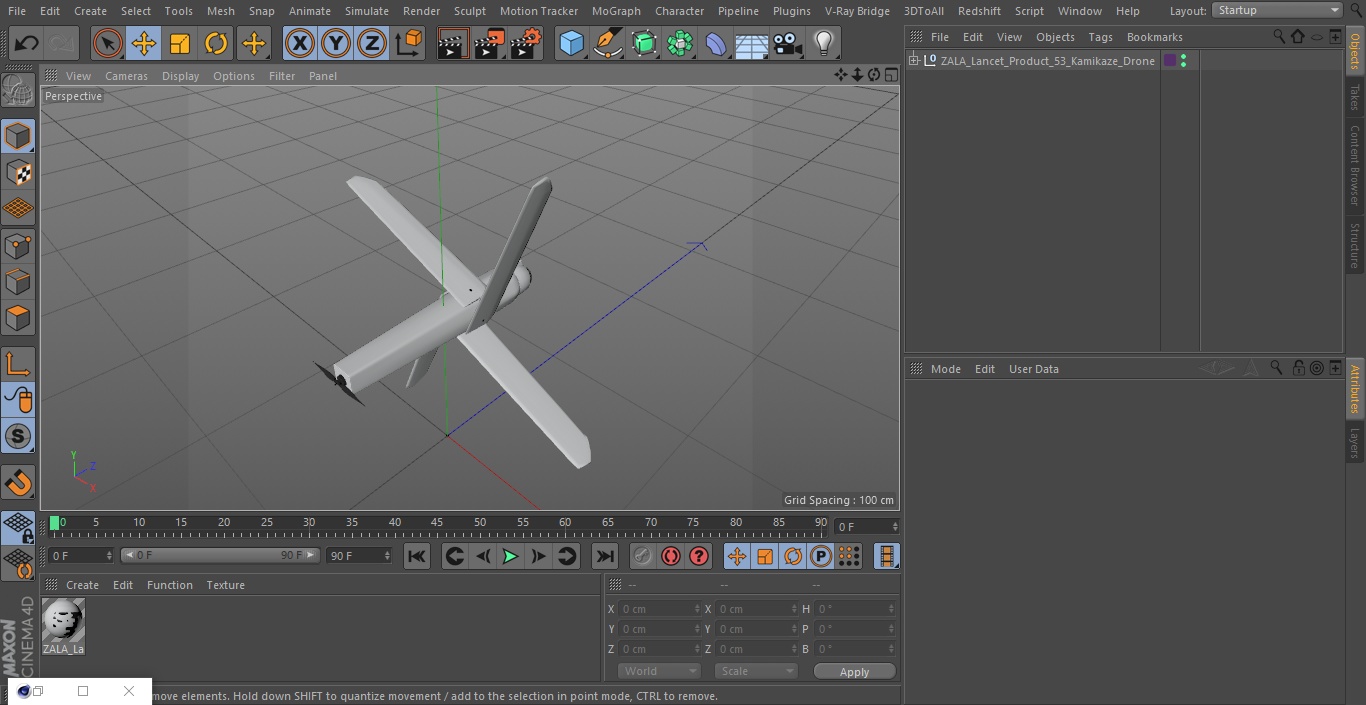Add a Light object
Image resolution: width=1366 pixels, height=705 pixels.
coord(824,43)
